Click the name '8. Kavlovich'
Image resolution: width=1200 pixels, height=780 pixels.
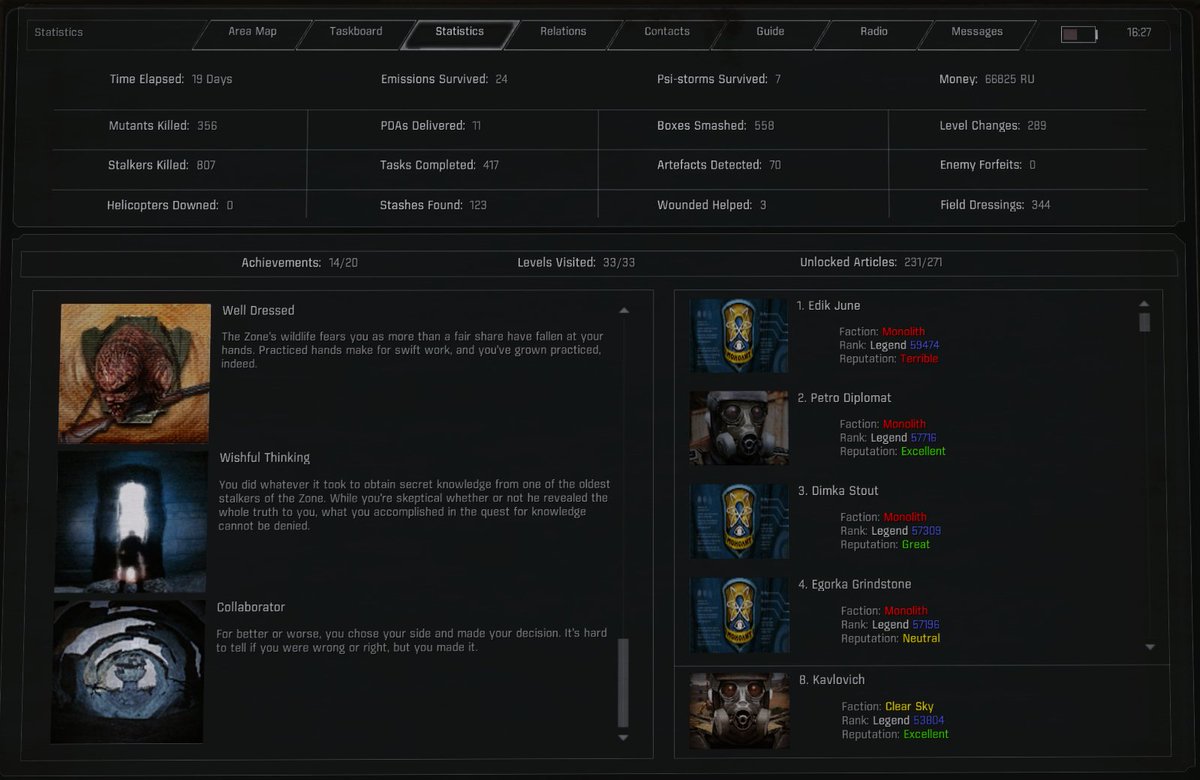[x=831, y=680]
